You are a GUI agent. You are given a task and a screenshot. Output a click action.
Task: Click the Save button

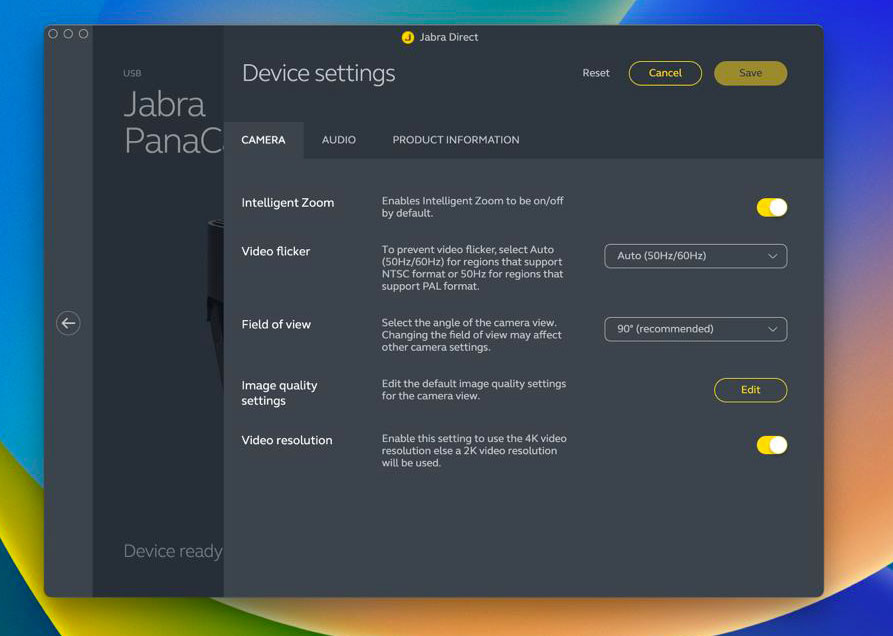pyautogui.click(x=751, y=73)
